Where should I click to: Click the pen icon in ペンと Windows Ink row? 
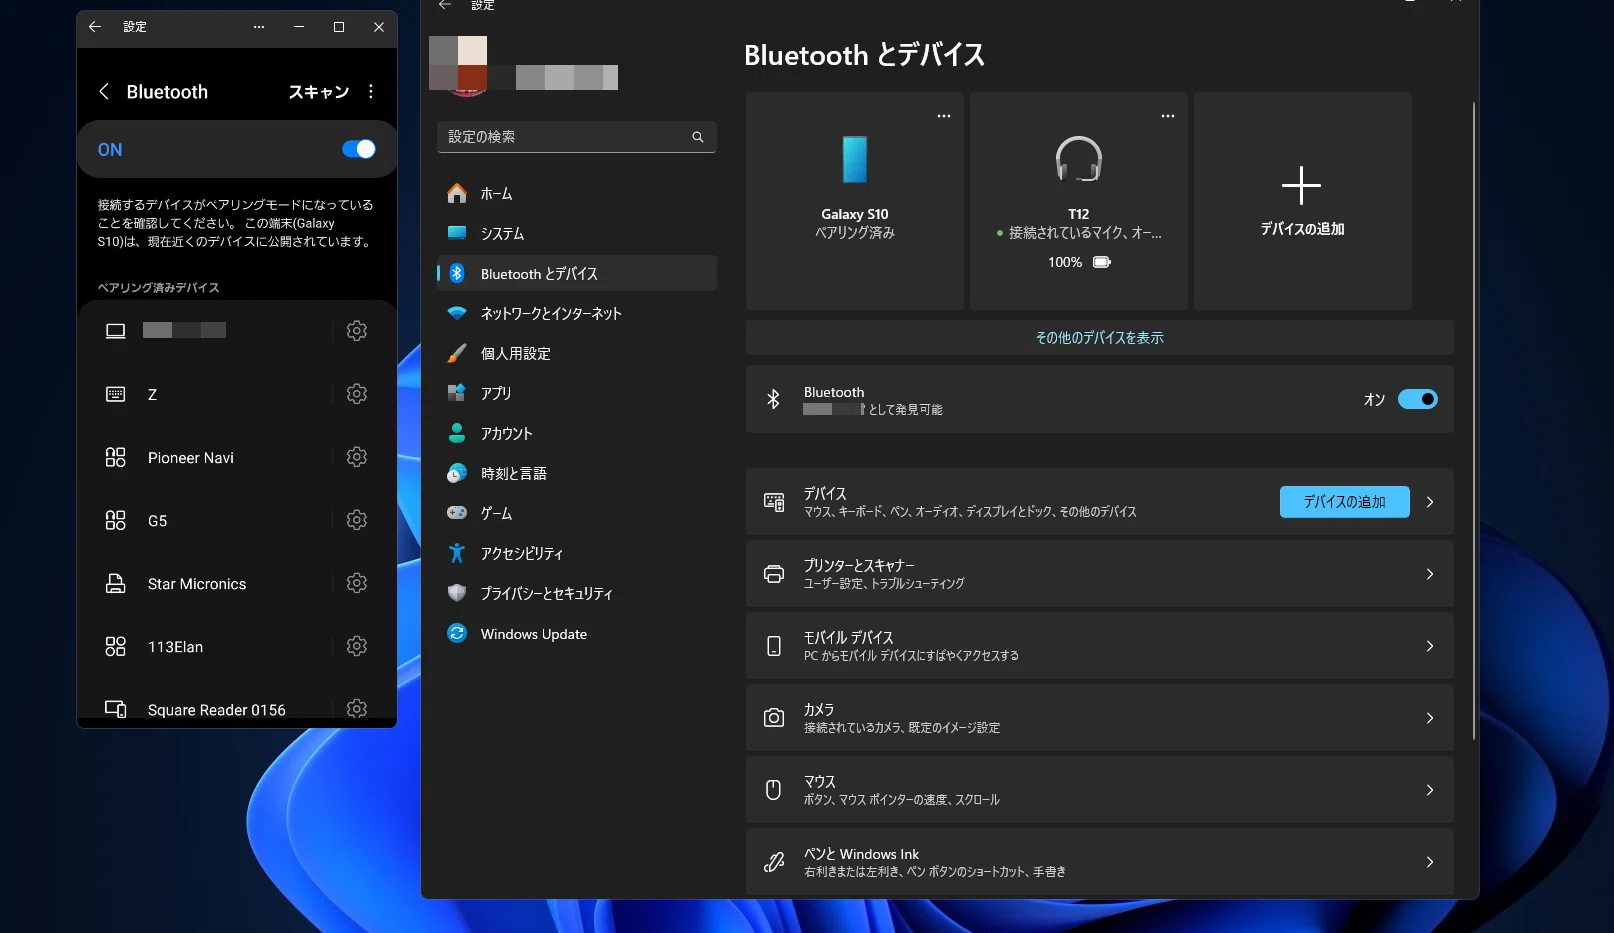point(774,862)
